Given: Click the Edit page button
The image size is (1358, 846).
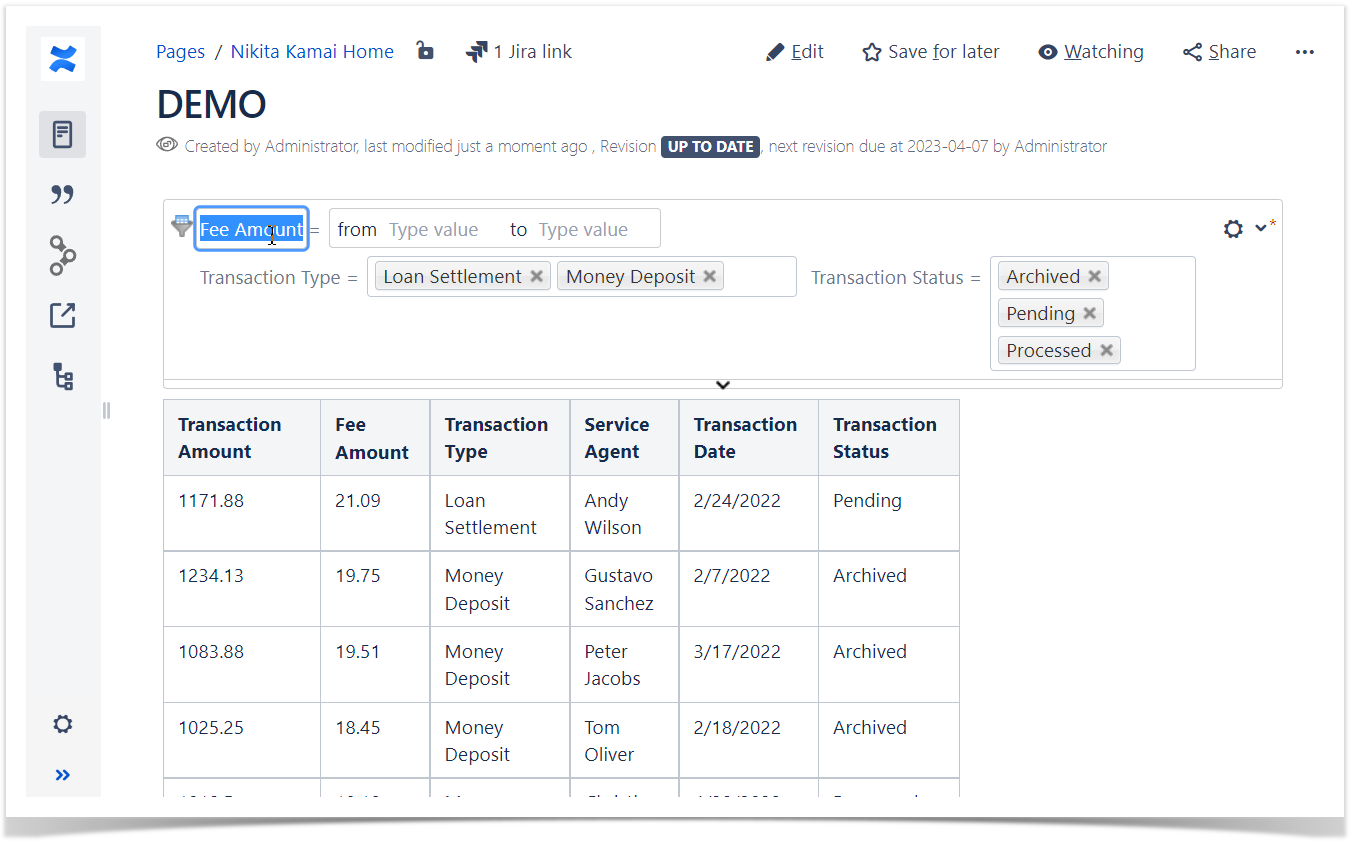Looking at the screenshot, I should [x=795, y=52].
